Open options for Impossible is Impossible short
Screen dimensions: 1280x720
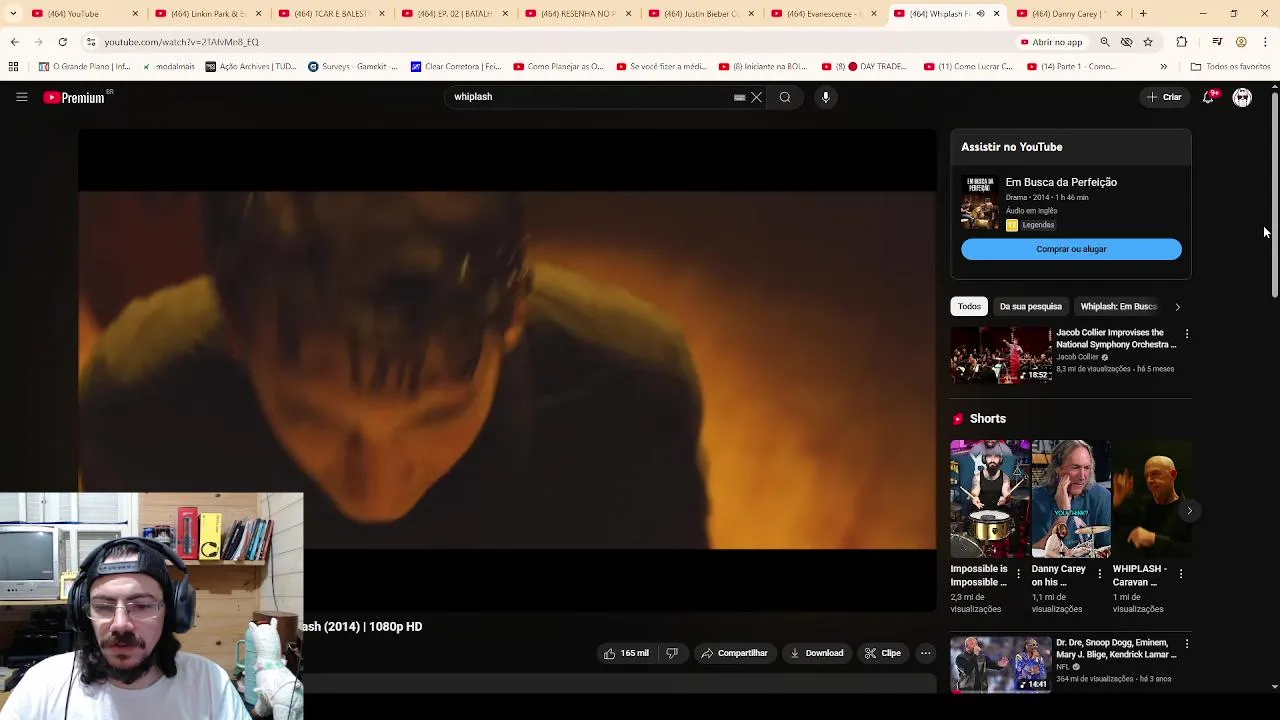pyautogui.click(x=1019, y=574)
